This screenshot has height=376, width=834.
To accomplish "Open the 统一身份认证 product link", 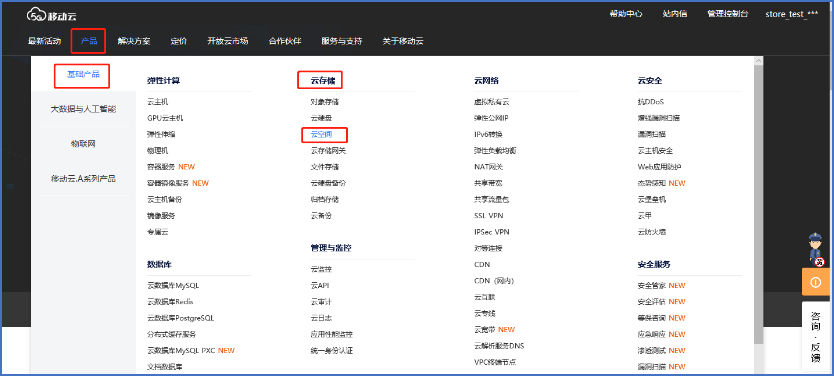I will pos(332,350).
